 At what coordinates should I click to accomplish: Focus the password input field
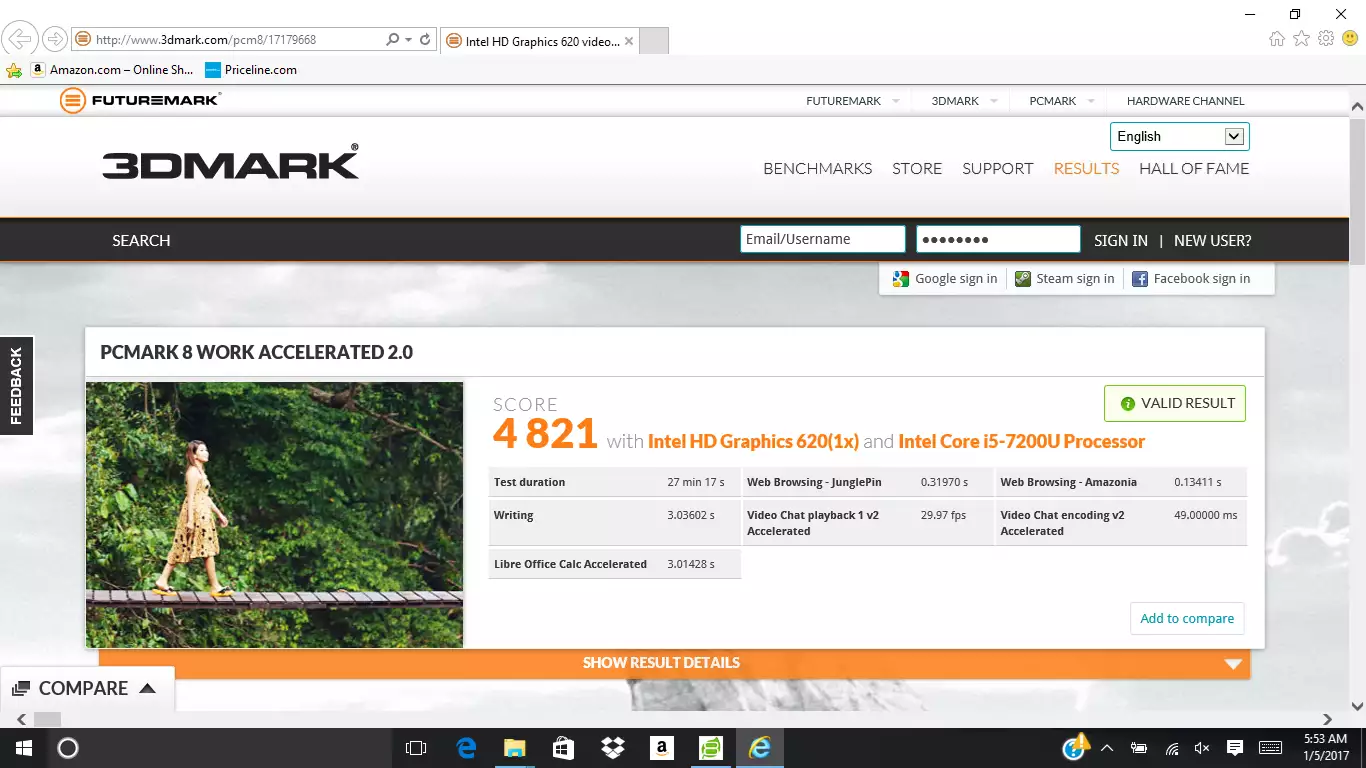(x=998, y=239)
